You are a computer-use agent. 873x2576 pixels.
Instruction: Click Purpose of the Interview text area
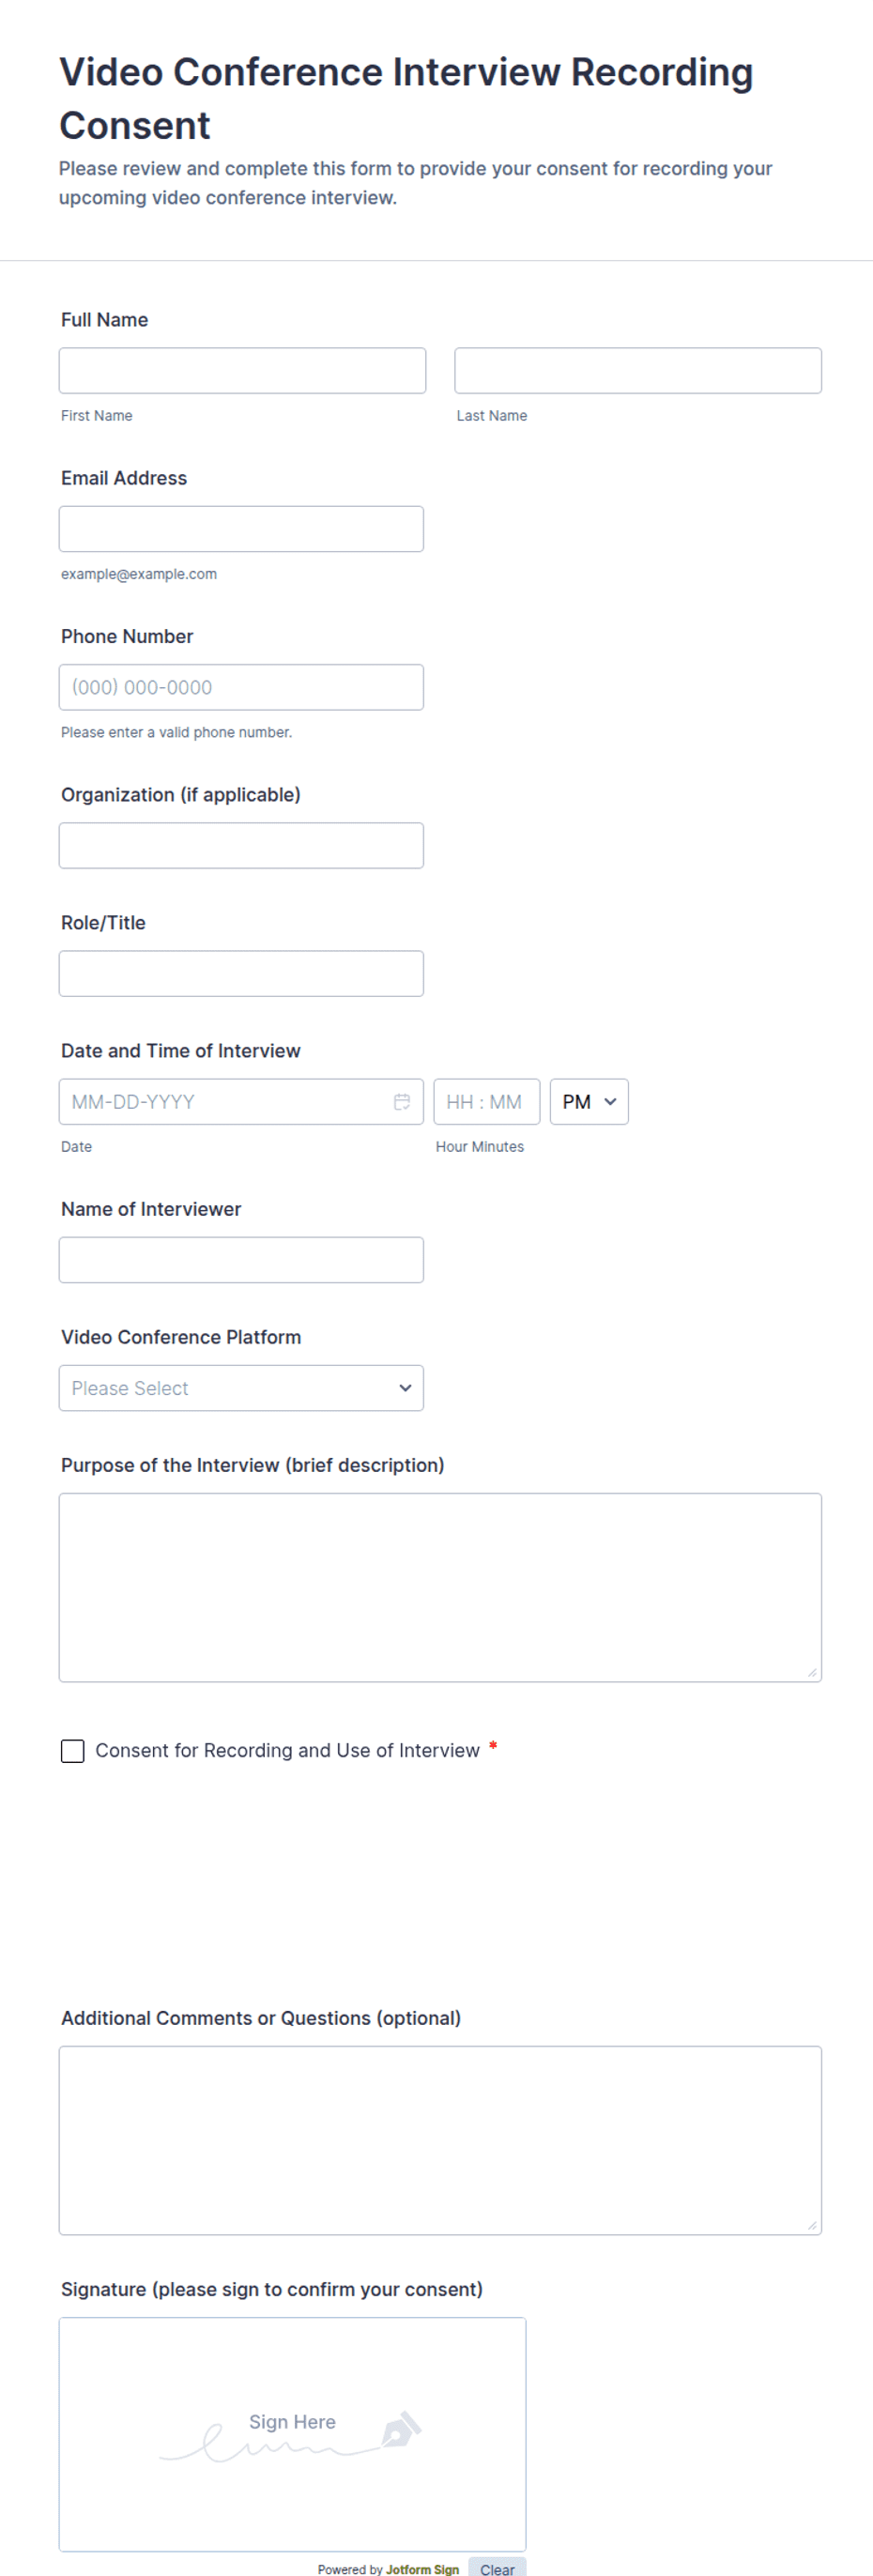(x=440, y=1587)
